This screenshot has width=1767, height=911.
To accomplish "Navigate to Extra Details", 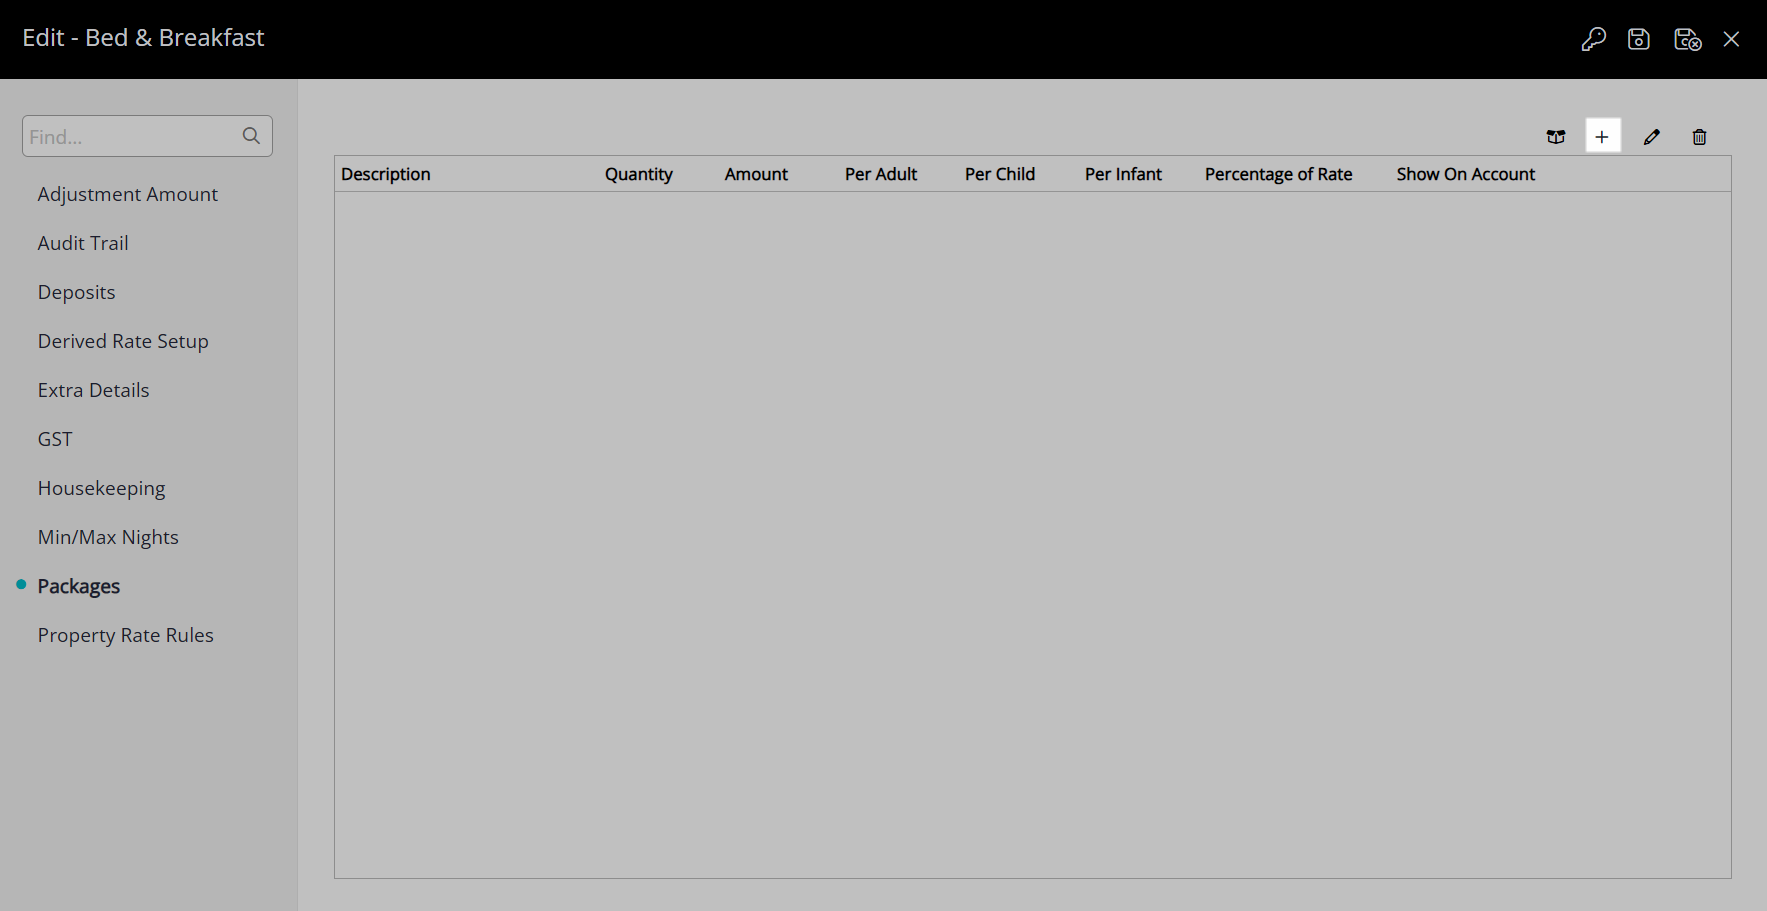I will pyautogui.click(x=93, y=390).
